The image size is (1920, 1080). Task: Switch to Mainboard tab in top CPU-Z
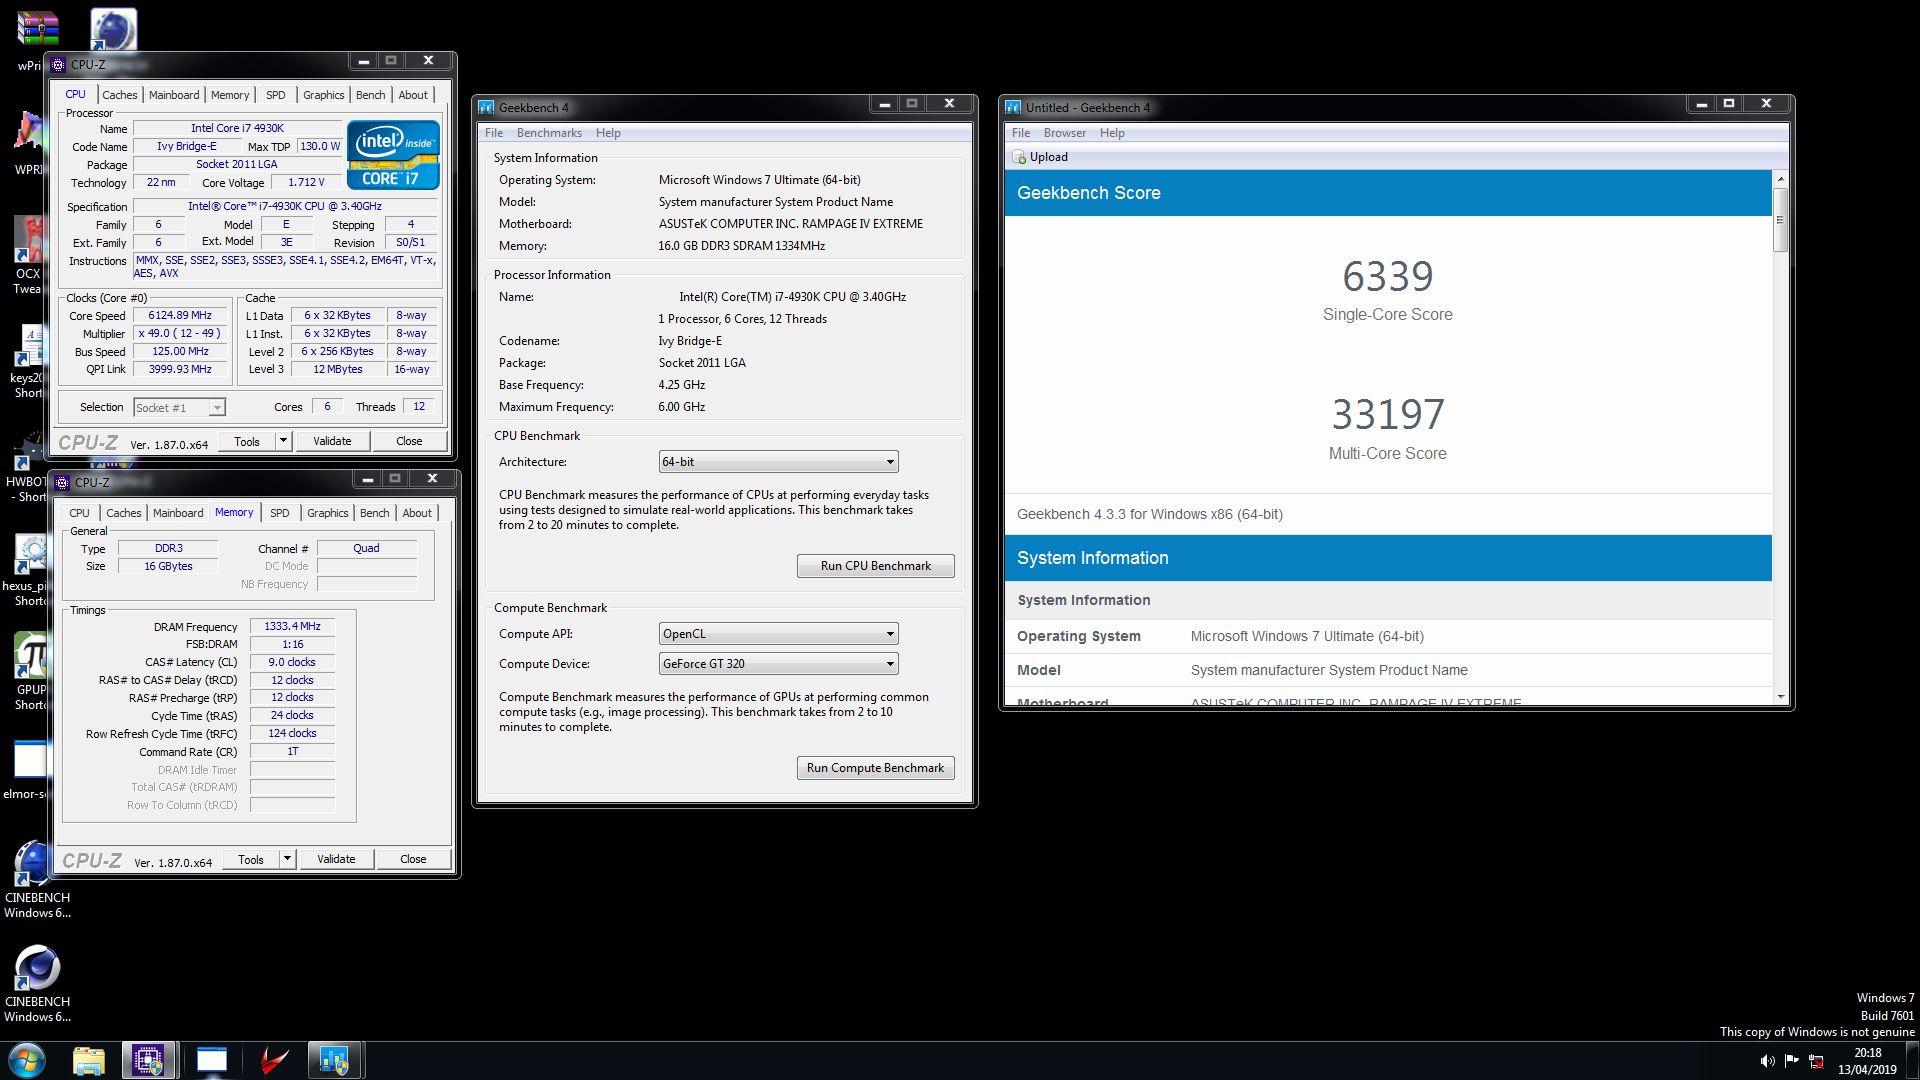(174, 95)
